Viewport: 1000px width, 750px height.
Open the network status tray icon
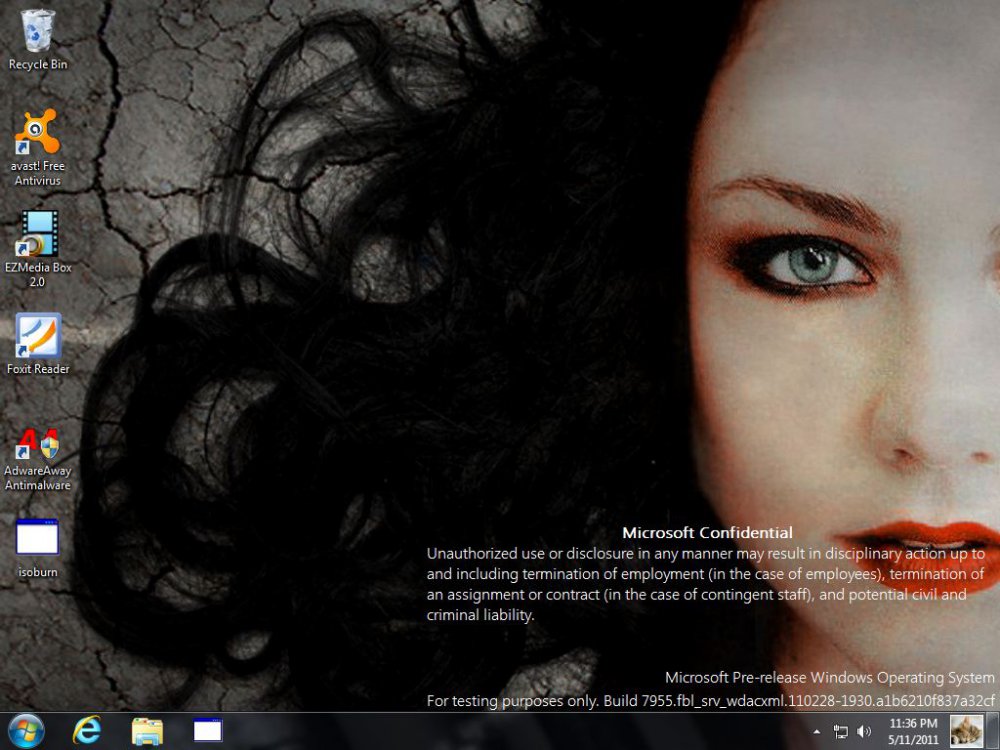coord(841,732)
